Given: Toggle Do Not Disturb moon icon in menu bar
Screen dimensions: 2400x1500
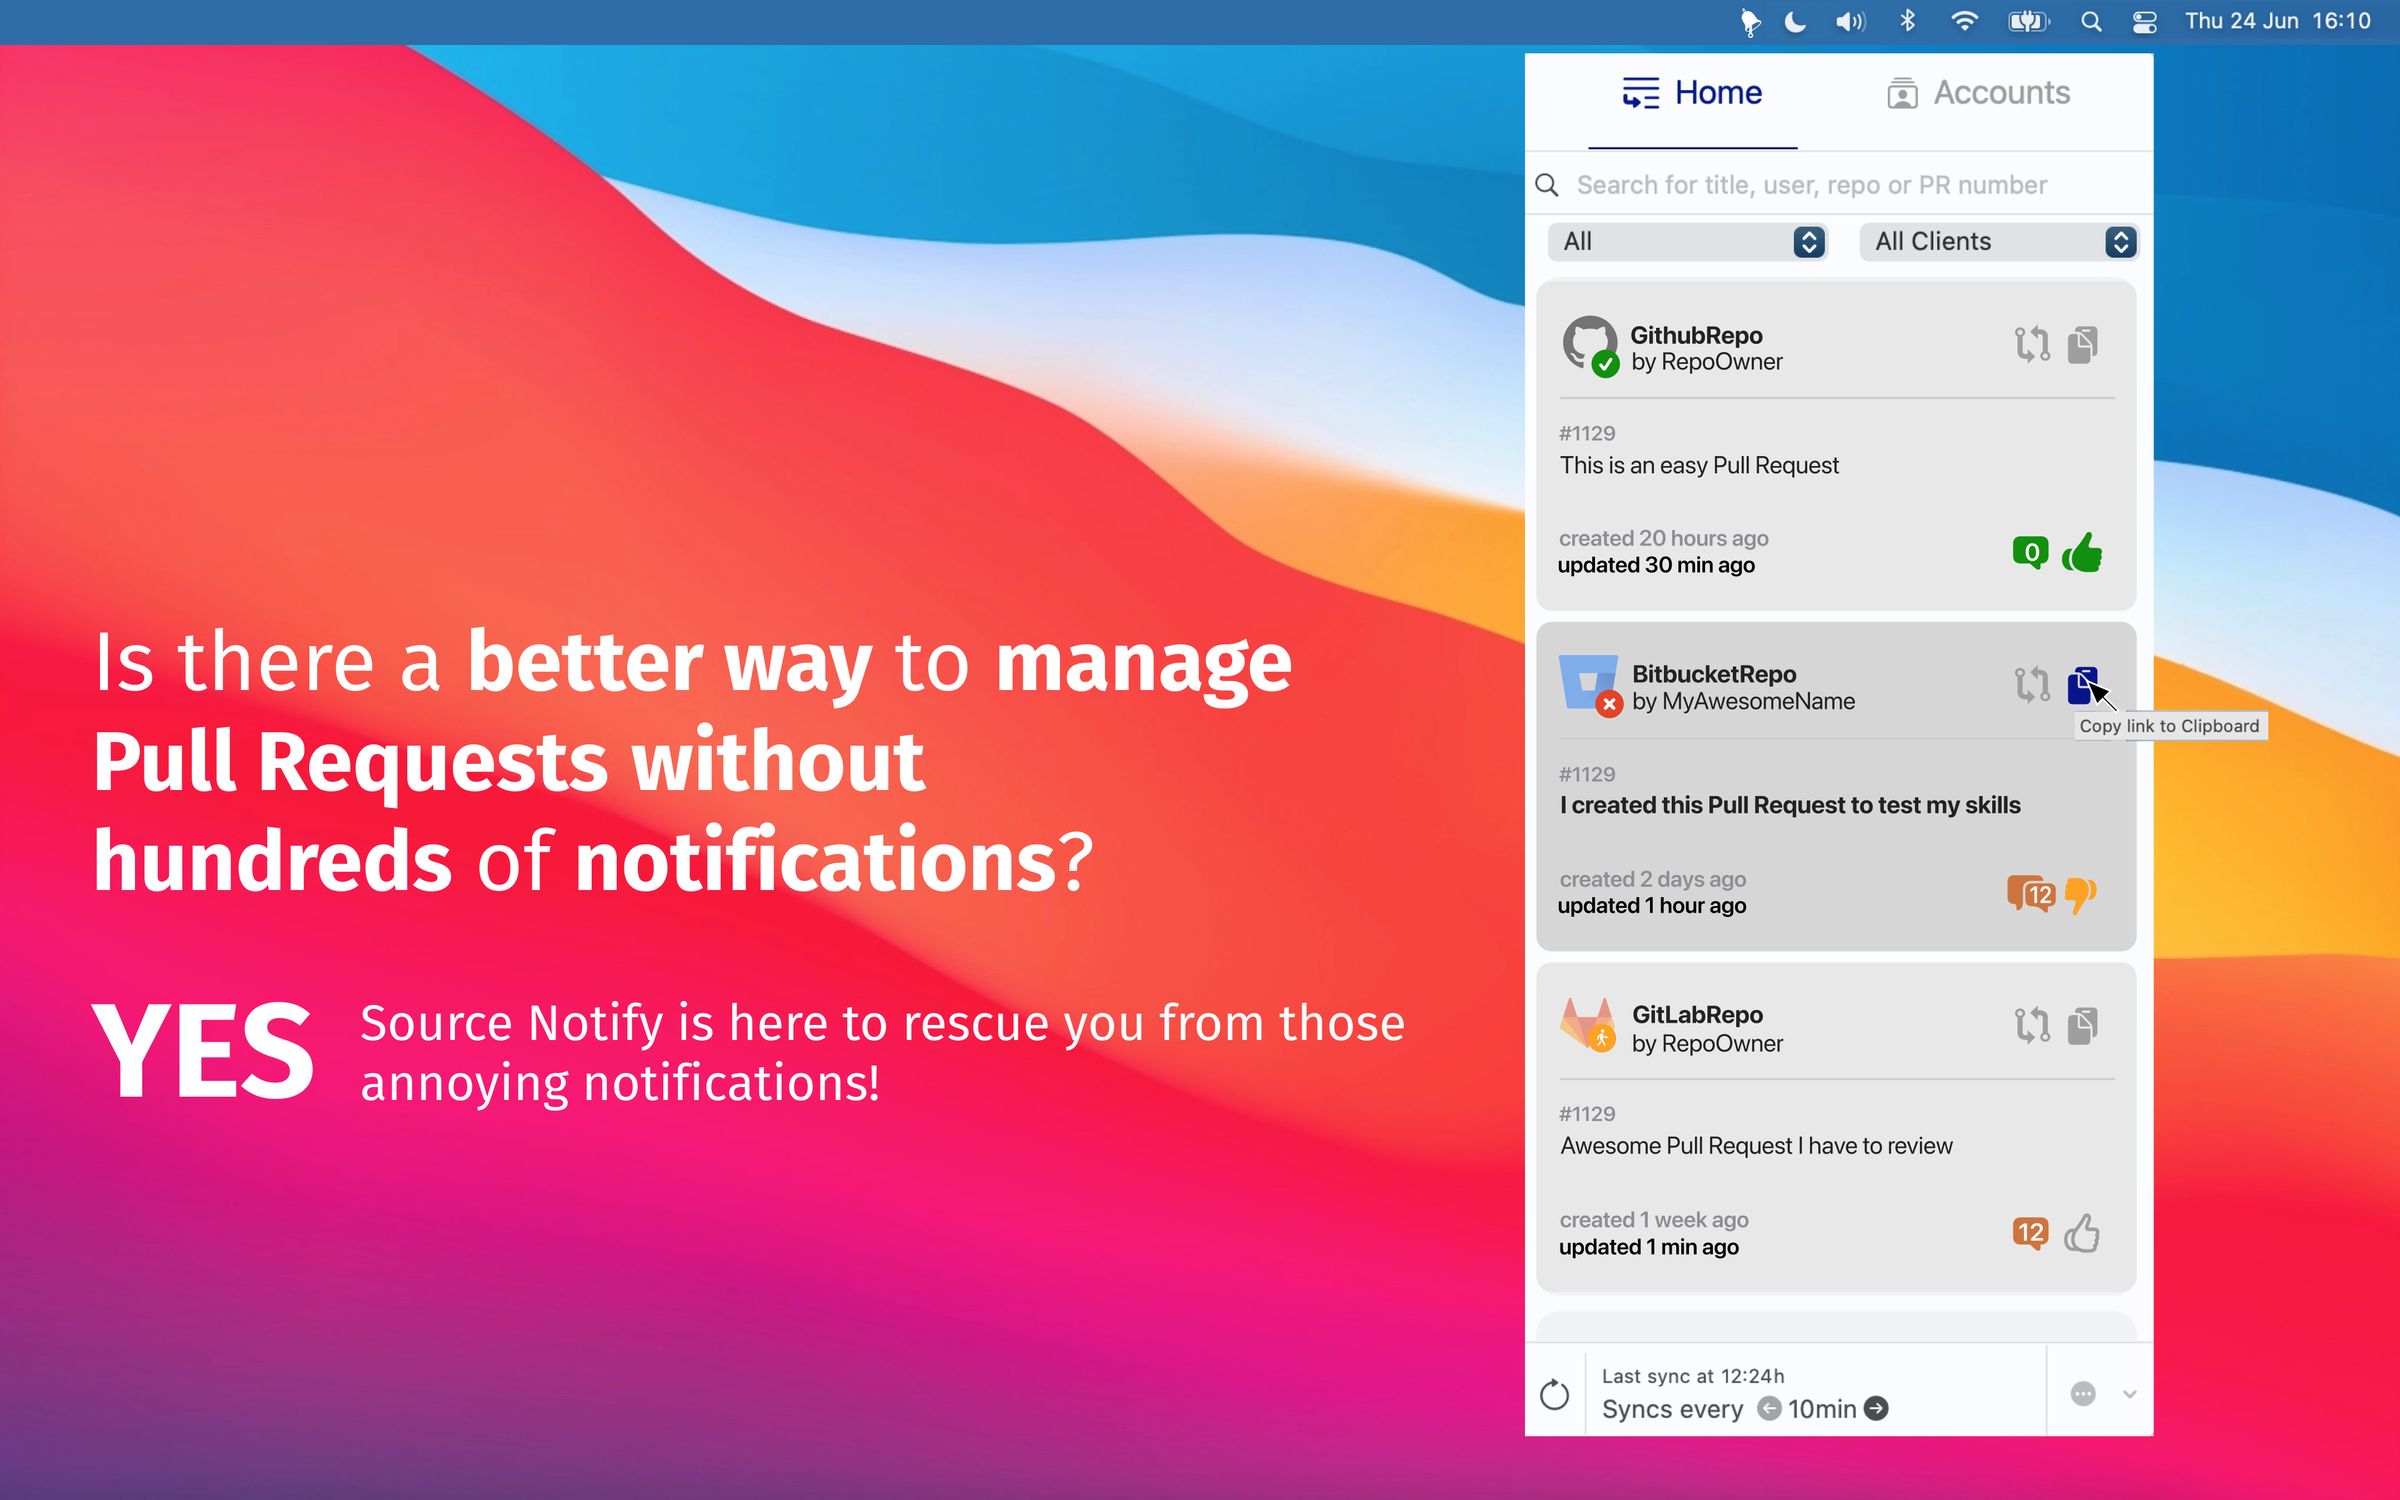Looking at the screenshot, I should (1795, 21).
